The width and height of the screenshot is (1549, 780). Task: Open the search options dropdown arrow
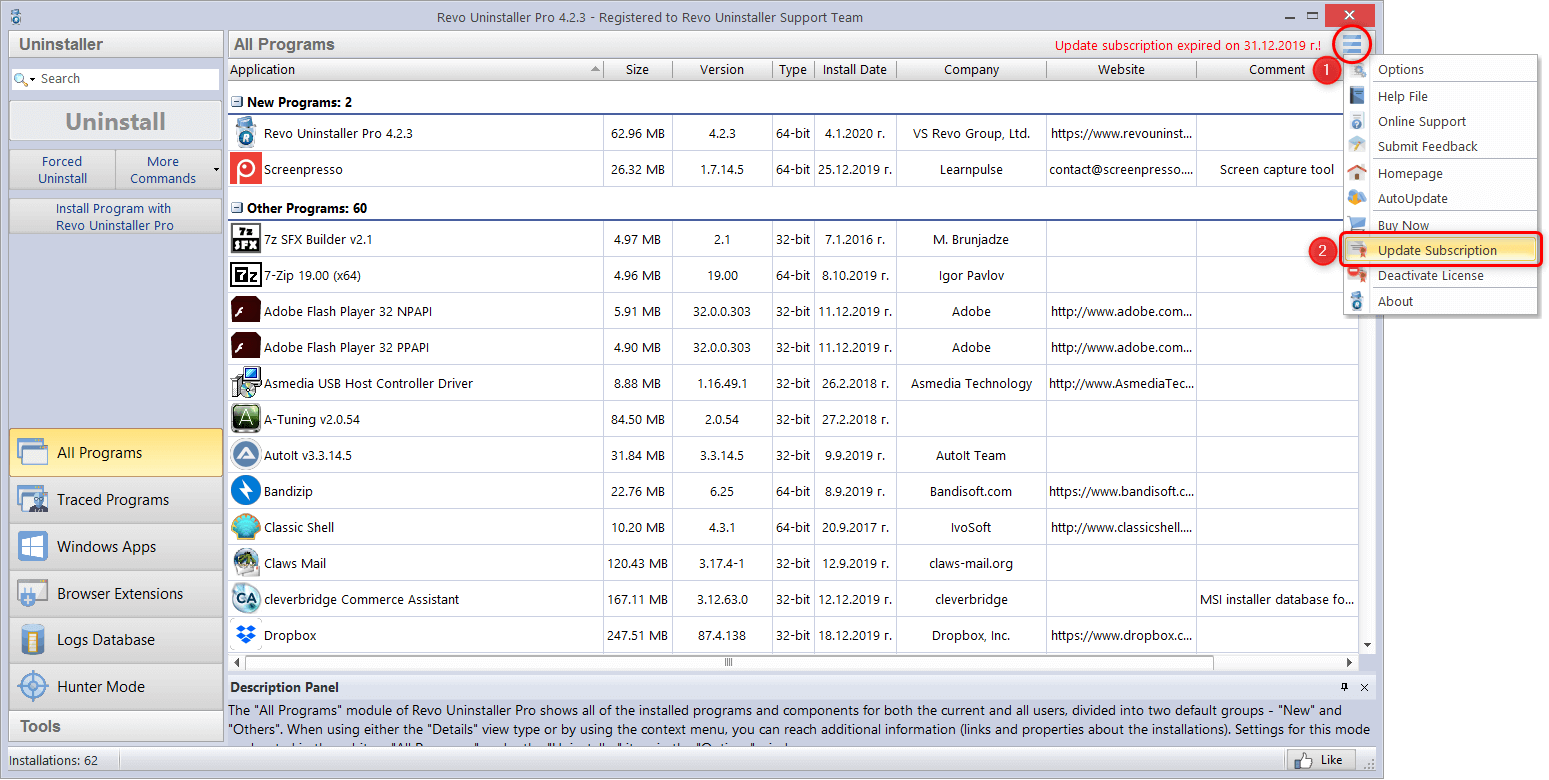tap(33, 80)
